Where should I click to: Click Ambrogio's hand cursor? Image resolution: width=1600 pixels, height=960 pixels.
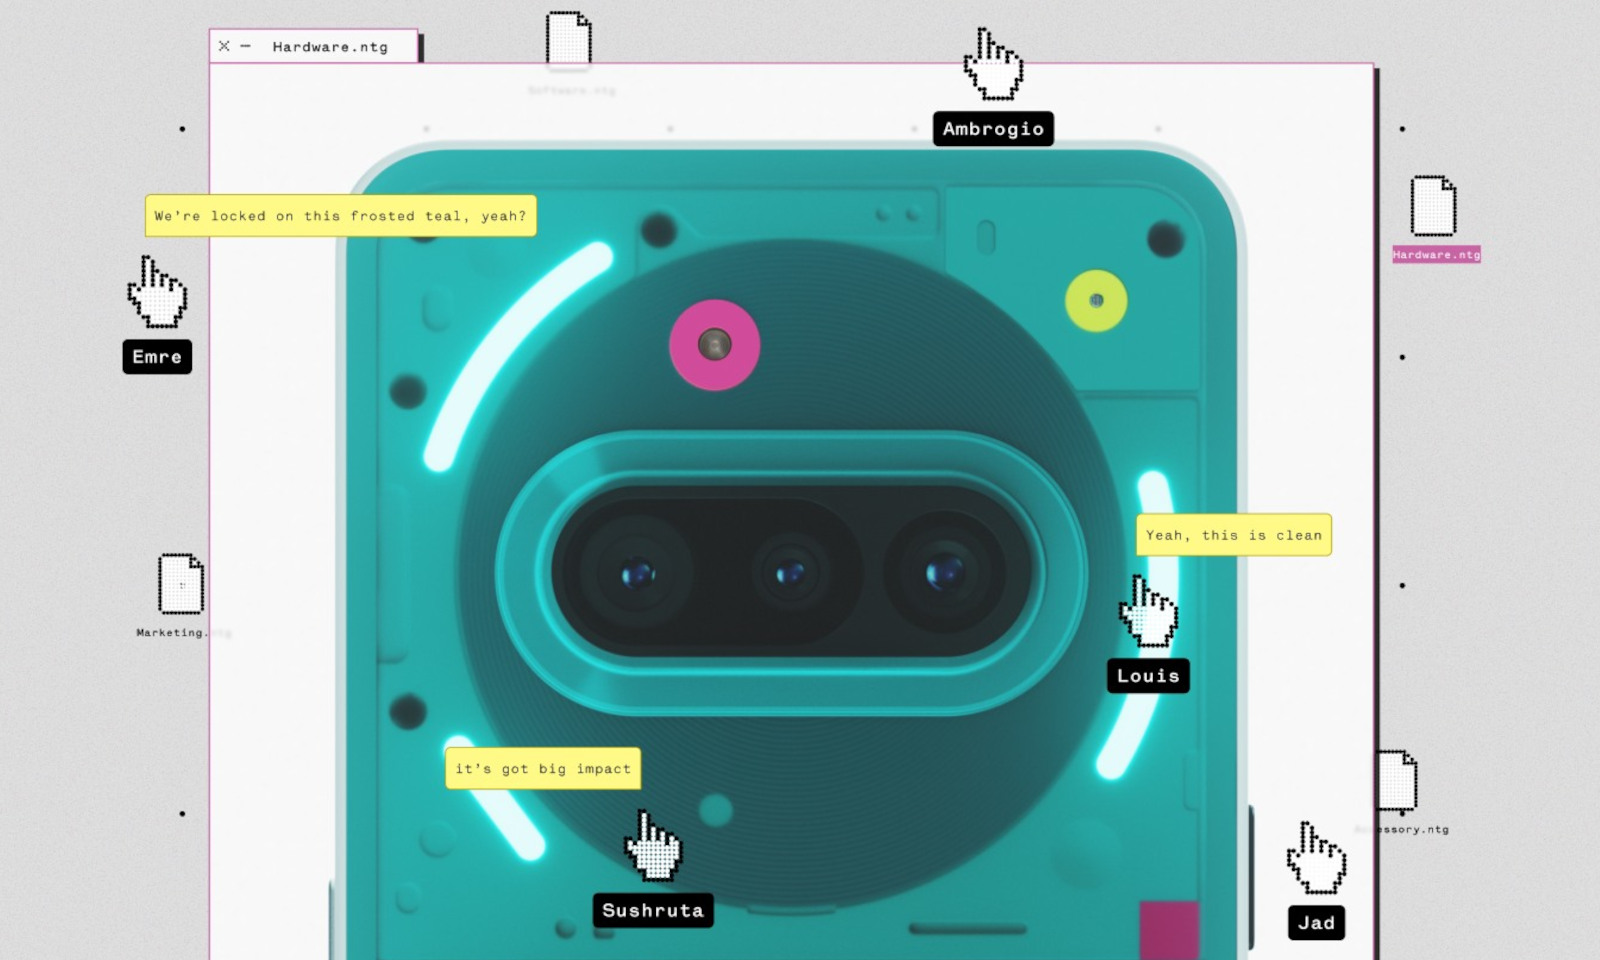click(992, 66)
